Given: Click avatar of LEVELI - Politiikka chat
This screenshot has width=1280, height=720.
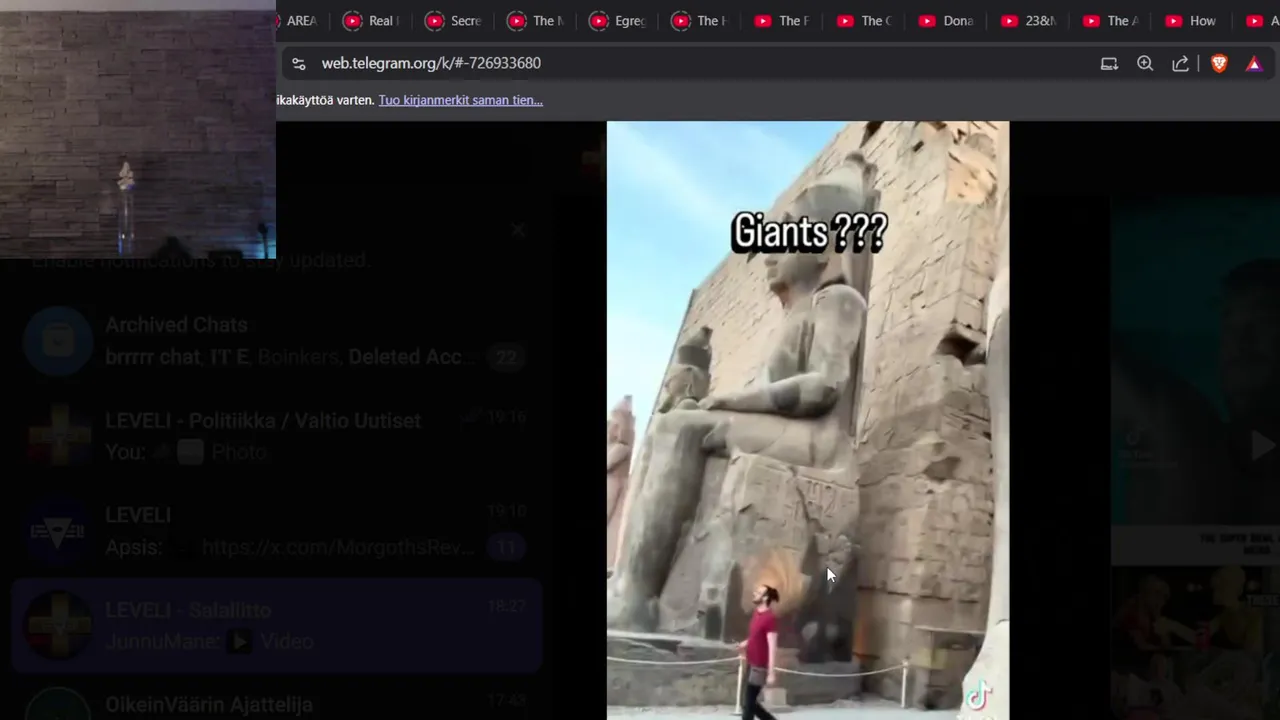Looking at the screenshot, I should [58, 436].
